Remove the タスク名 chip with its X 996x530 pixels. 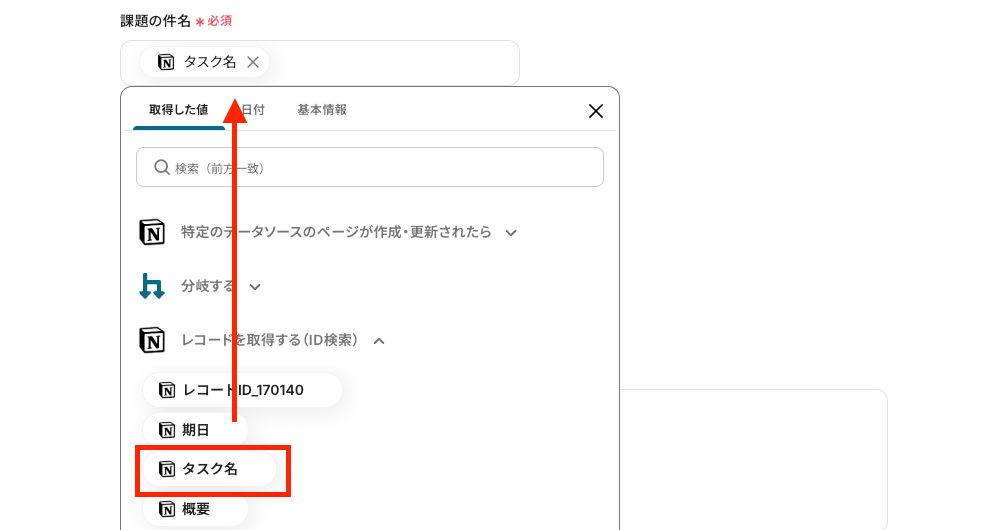pyautogui.click(x=253, y=62)
